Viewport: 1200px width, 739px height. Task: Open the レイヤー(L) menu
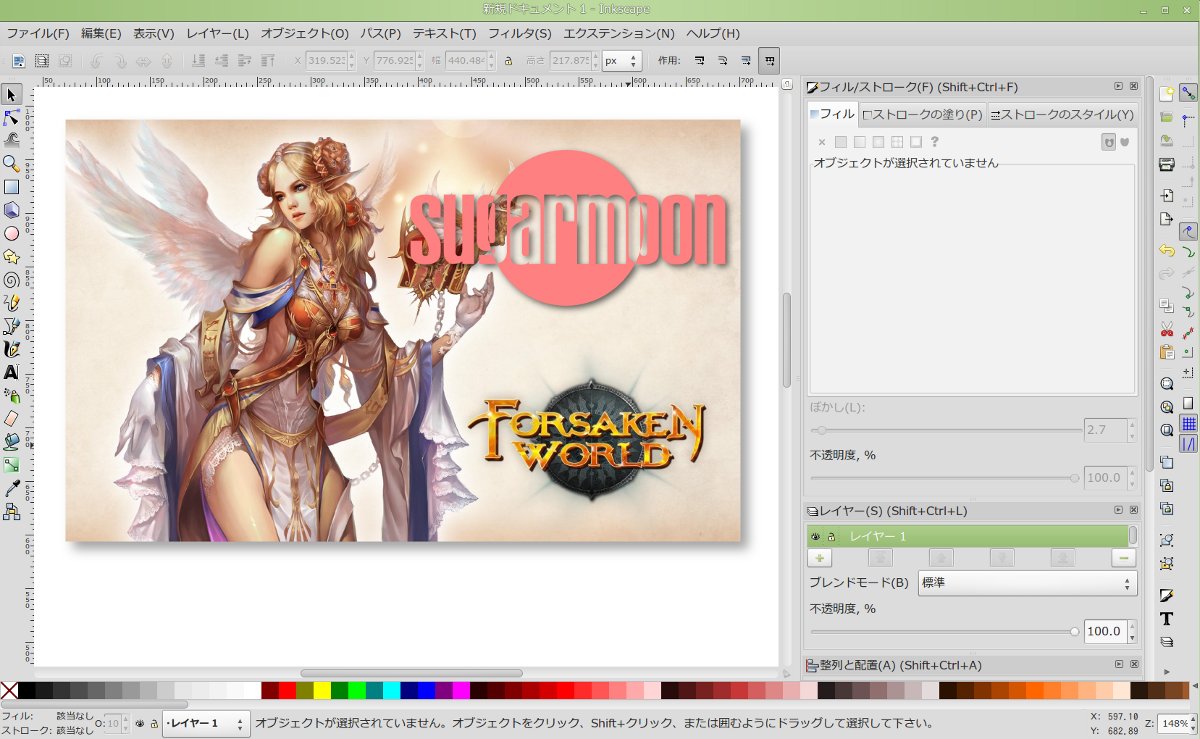pos(217,33)
